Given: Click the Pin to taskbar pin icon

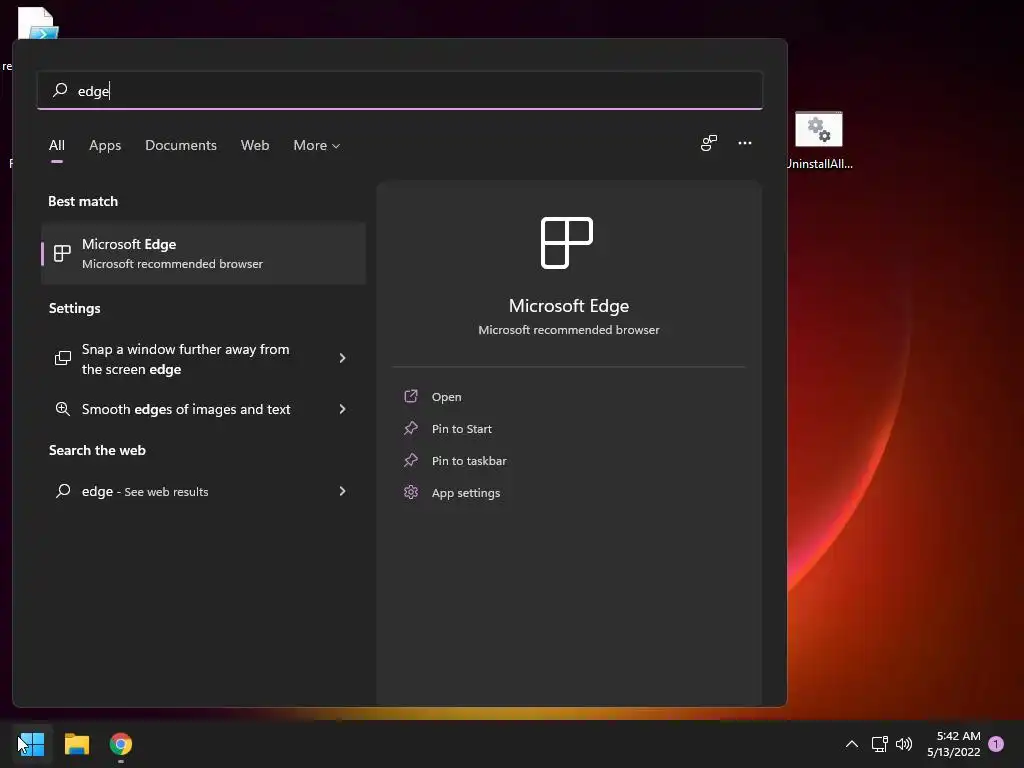Looking at the screenshot, I should pyautogui.click(x=411, y=460).
